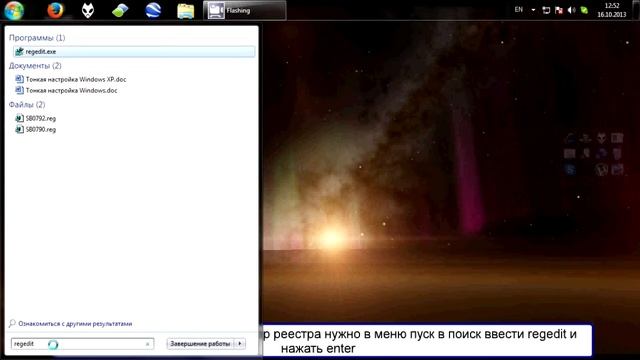Click the 580790.reg file icon
Viewport: 640px width, 360px height.
(x=19, y=129)
